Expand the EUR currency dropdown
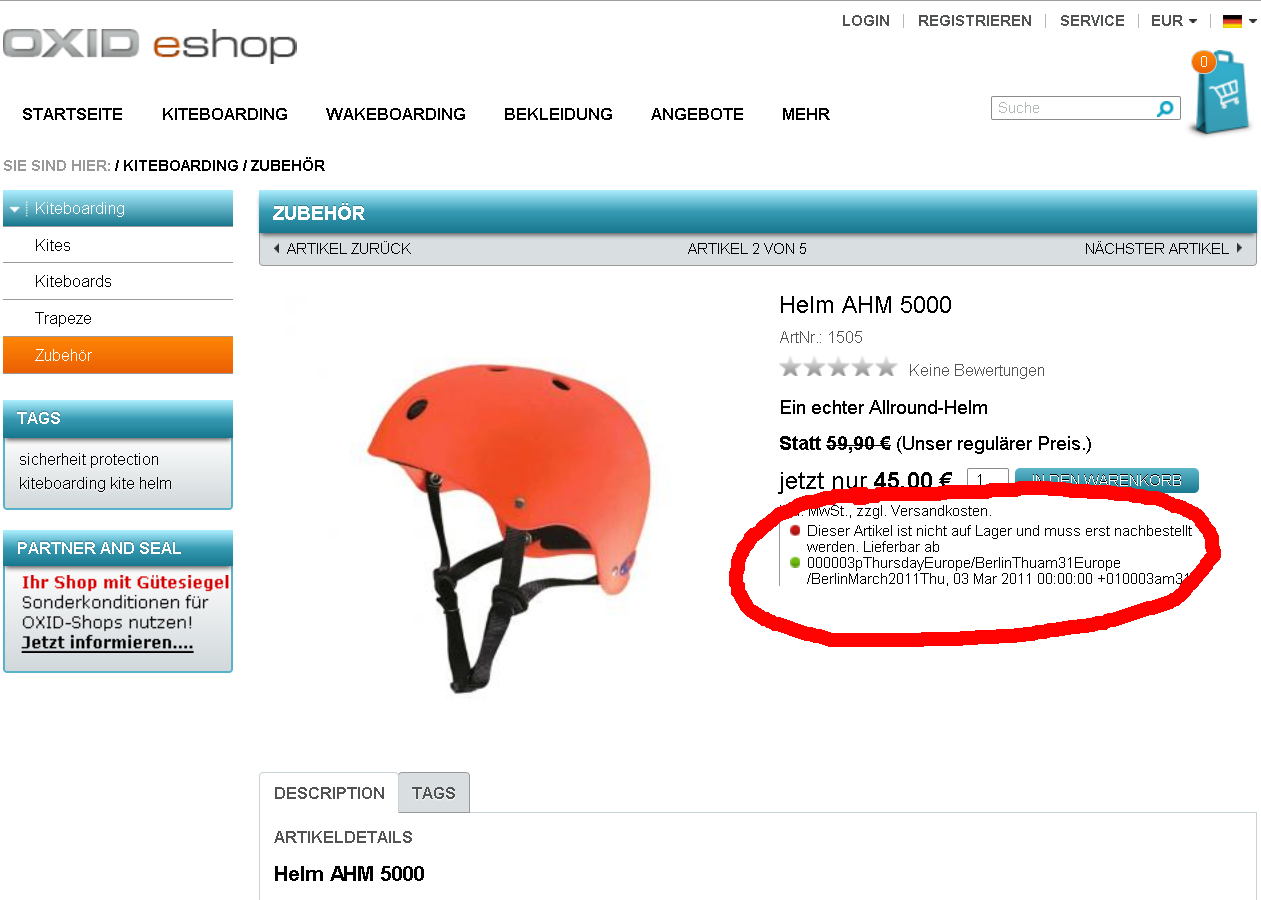Screen dimensions: 1261x900 [x=1174, y=21]
